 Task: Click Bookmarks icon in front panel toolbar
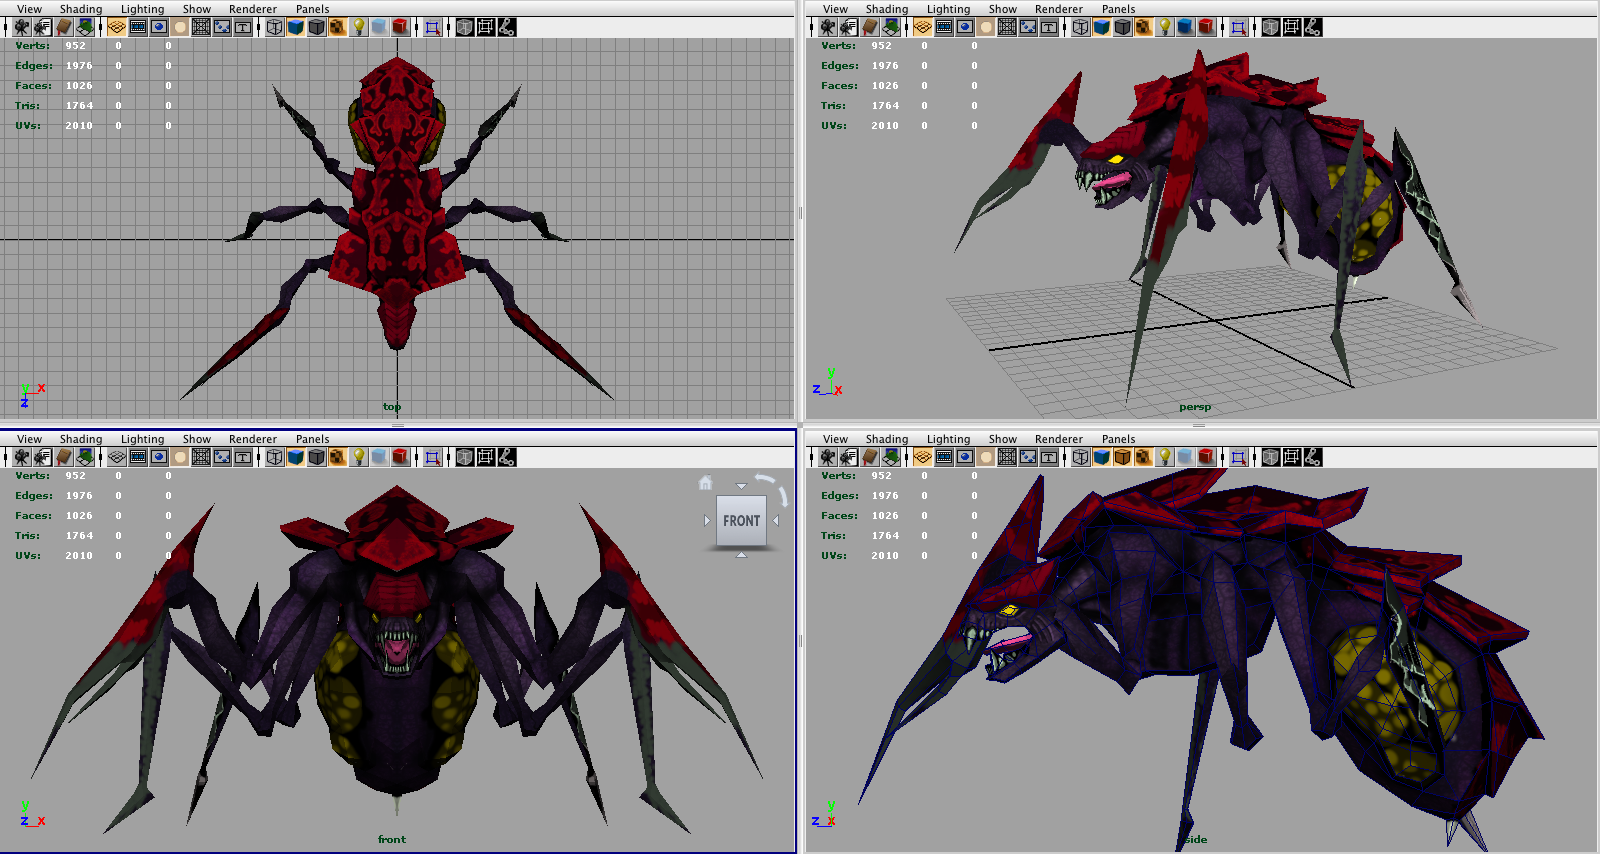coord(64,457)
